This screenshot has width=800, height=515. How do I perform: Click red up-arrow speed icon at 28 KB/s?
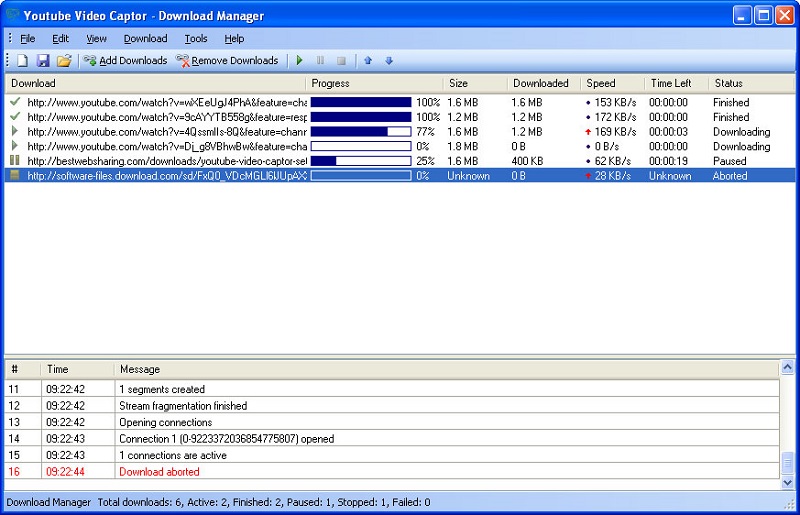(588, 176)
